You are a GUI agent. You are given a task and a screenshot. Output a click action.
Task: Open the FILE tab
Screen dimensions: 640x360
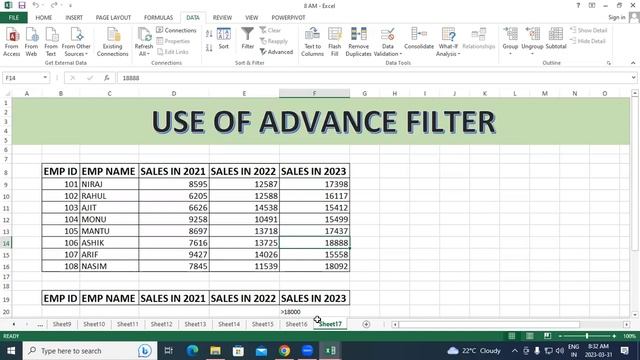click(14, 18)
